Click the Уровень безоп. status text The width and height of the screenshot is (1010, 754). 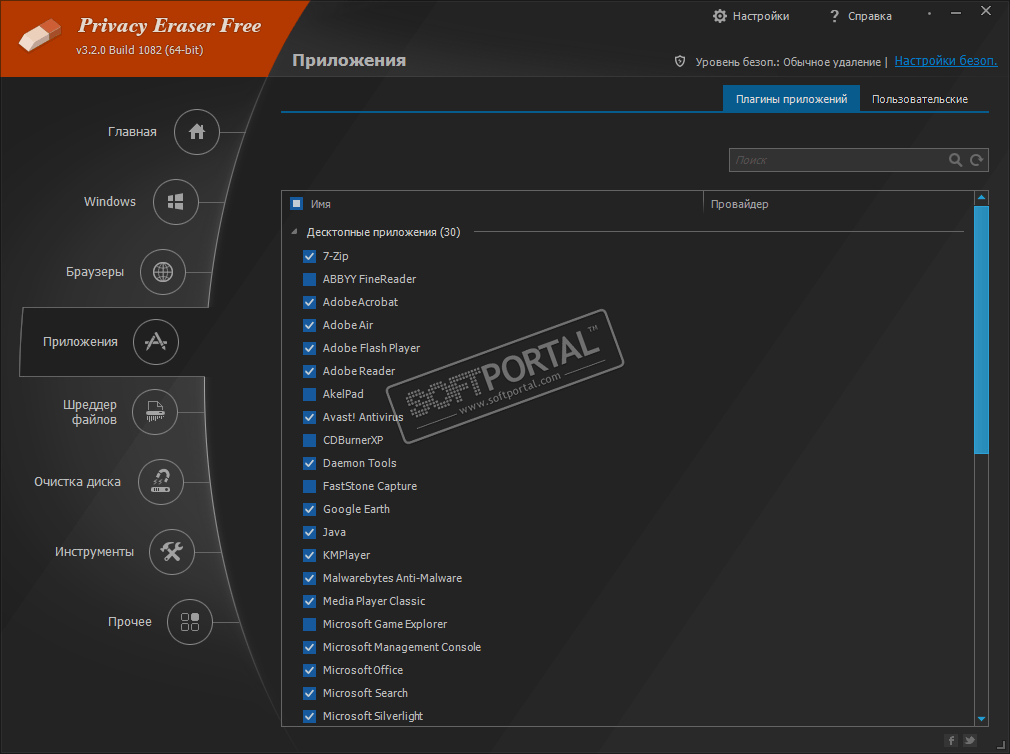point(788,62)
